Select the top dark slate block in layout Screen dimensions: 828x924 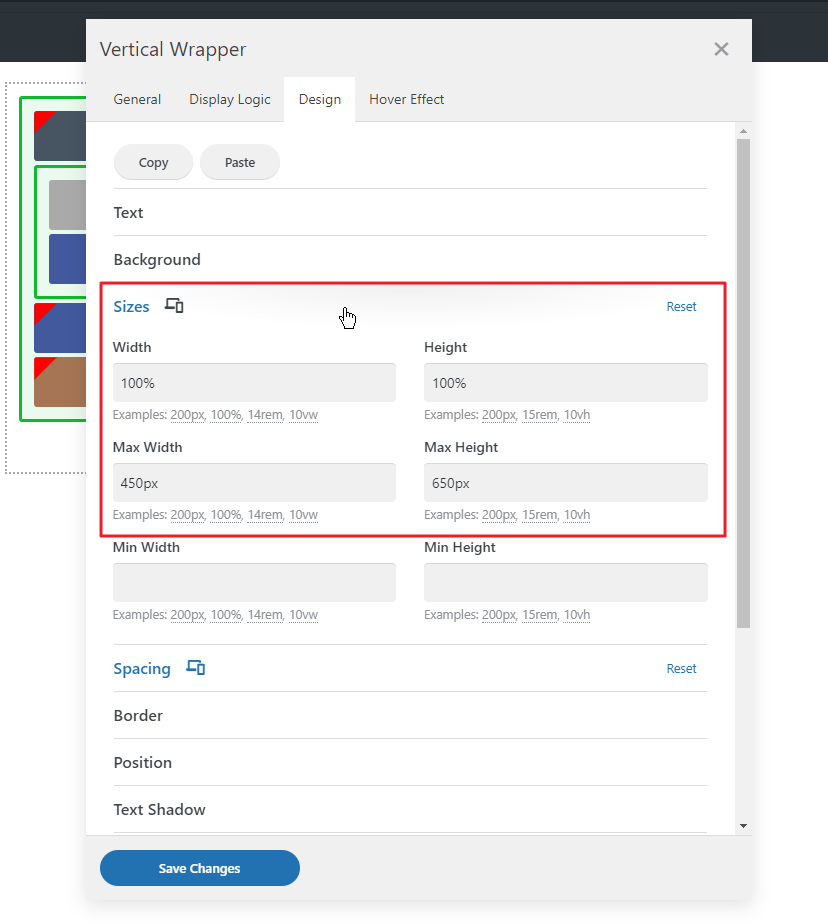pyautogui.click(x=60, y=136)
